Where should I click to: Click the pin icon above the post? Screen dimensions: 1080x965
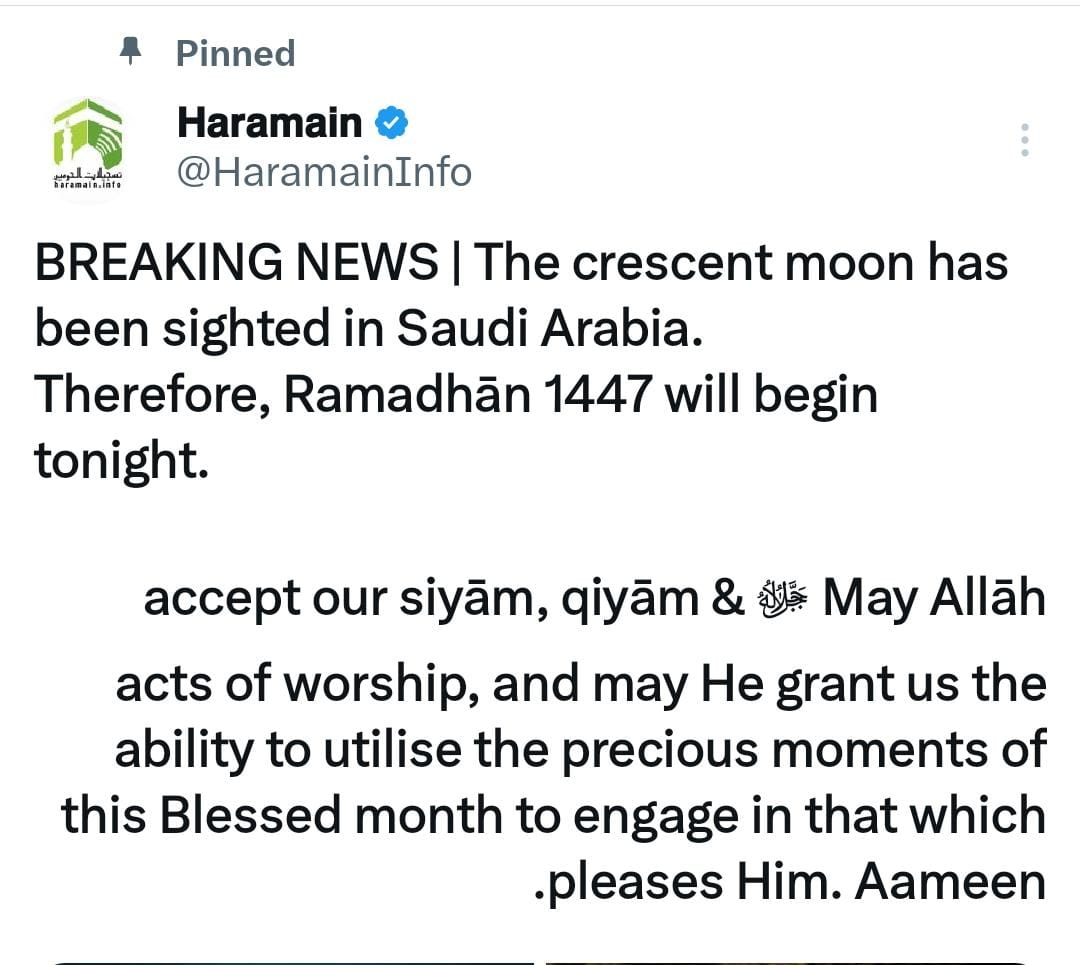pos(130,51)
